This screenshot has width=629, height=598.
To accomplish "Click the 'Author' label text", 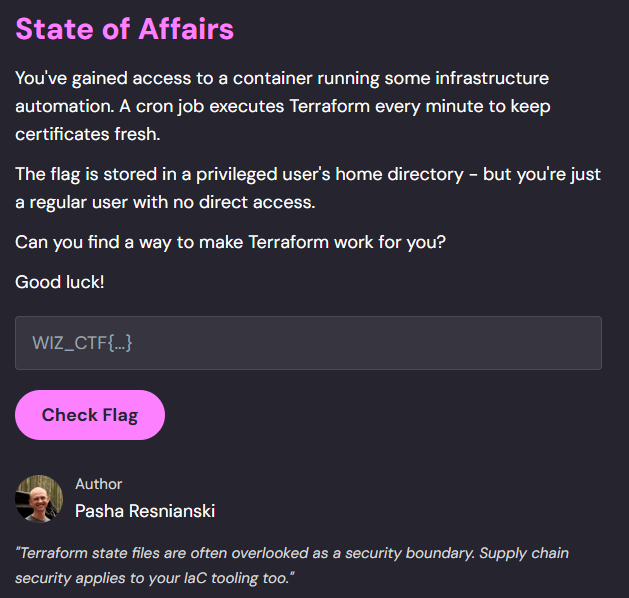I will [98, 484].
